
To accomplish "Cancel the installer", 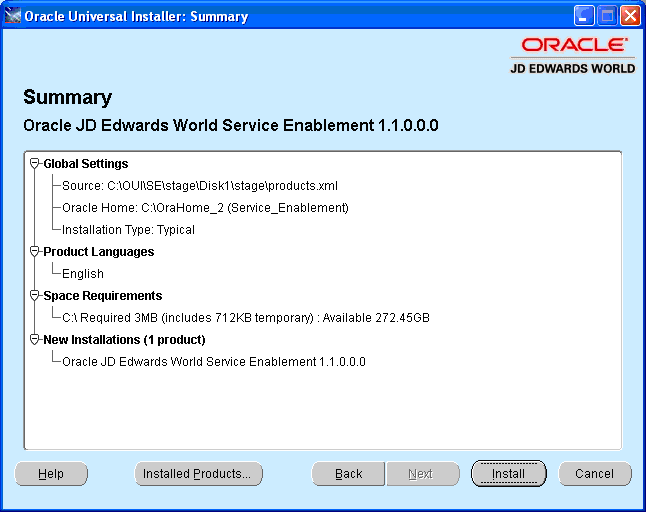I will [595, 474].
